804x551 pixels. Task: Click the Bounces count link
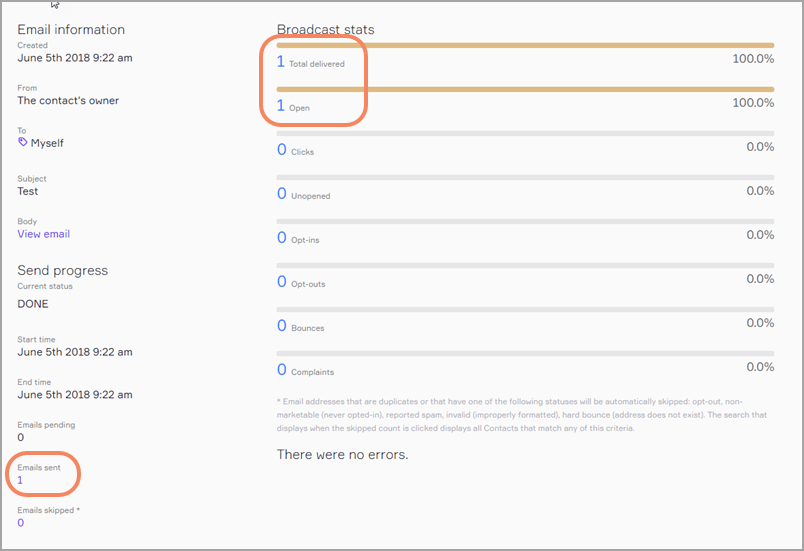pyautogui.click(x=282, y=326)
